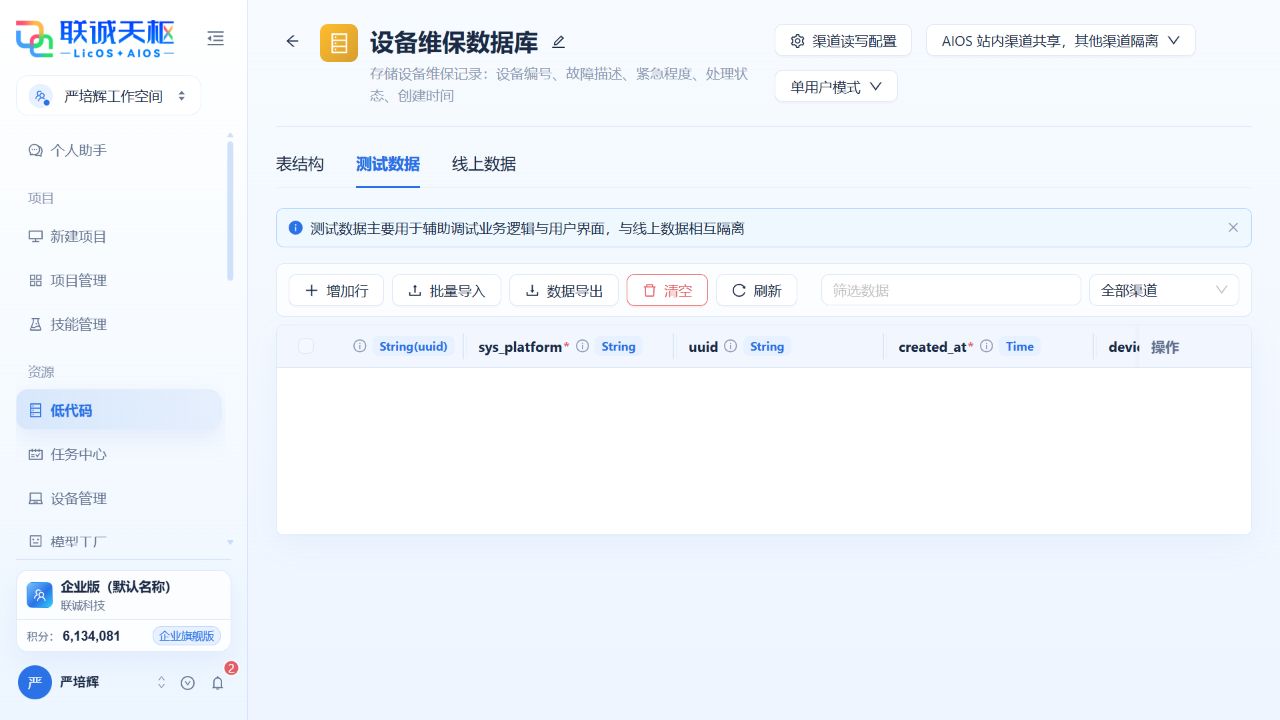Open the AIOS 站内渠道共享 dropdown
This screenshot has height=720, width=1280.
pyautogui.click(x=1061, y=41)
